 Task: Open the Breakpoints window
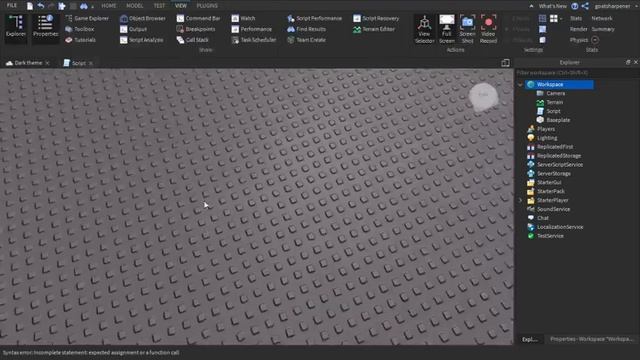point(196,29)
